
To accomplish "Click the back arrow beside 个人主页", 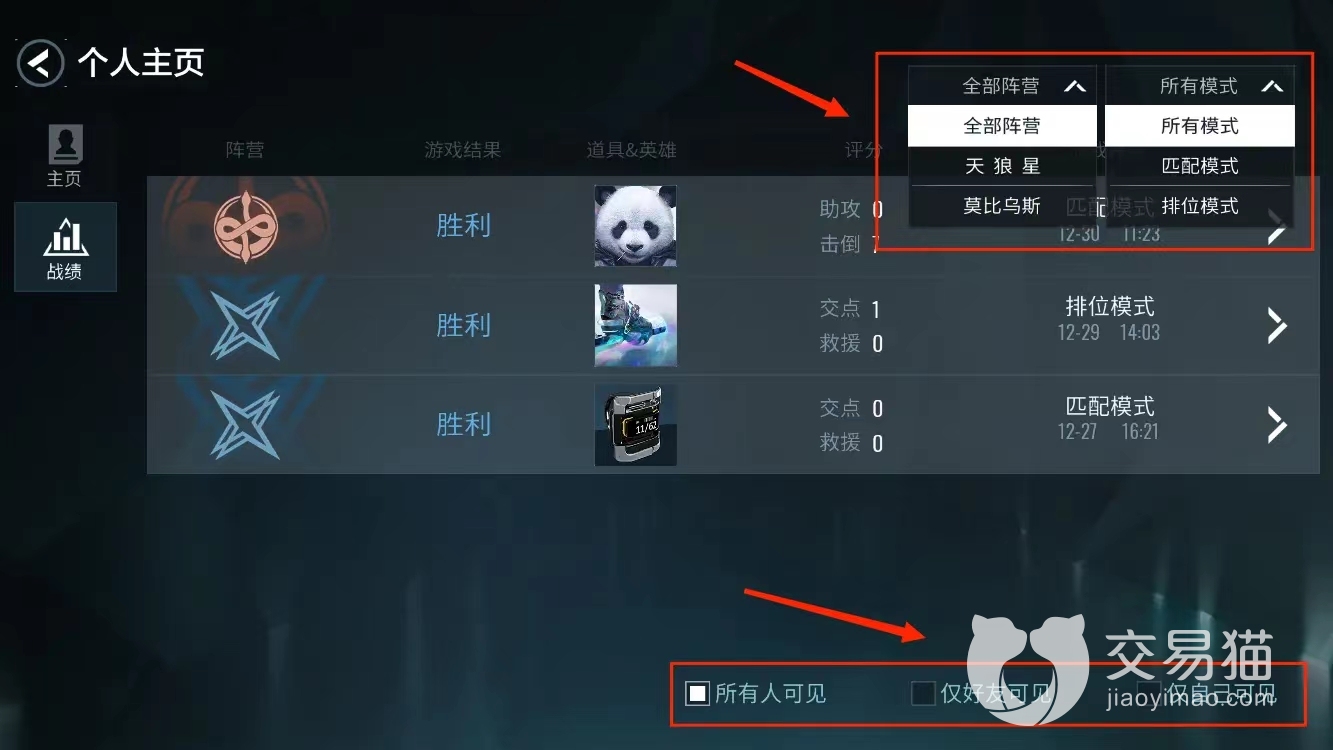I will (x=40, y=64).
